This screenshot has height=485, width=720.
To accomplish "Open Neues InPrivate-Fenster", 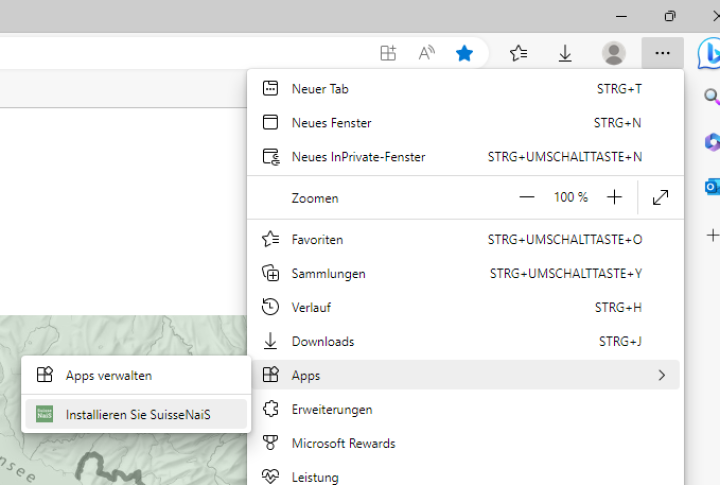I will (x=358, y=157).
